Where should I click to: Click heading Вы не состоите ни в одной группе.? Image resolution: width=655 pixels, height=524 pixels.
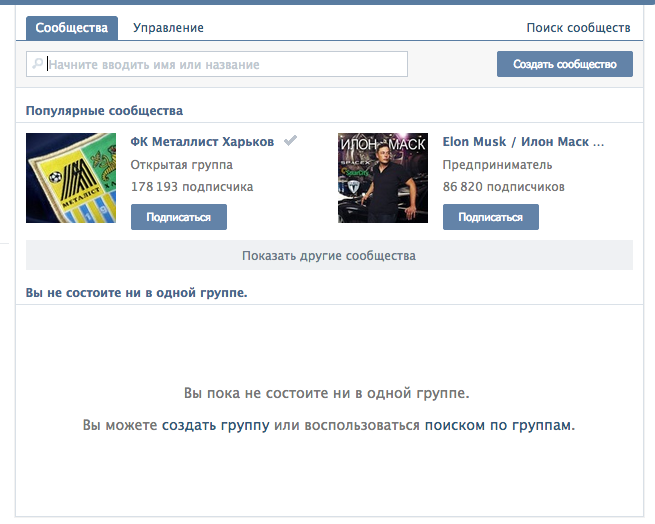137,293
